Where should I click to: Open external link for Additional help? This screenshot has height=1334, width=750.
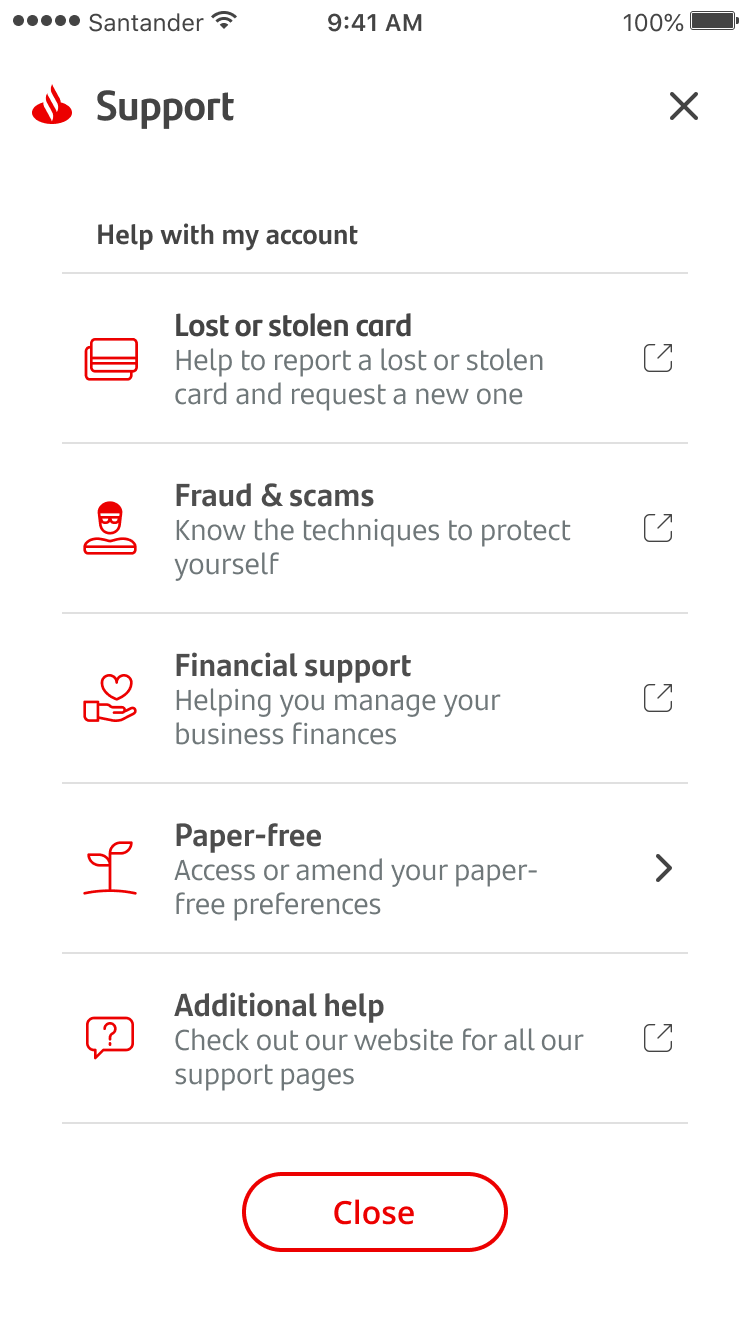point(658,1038)
